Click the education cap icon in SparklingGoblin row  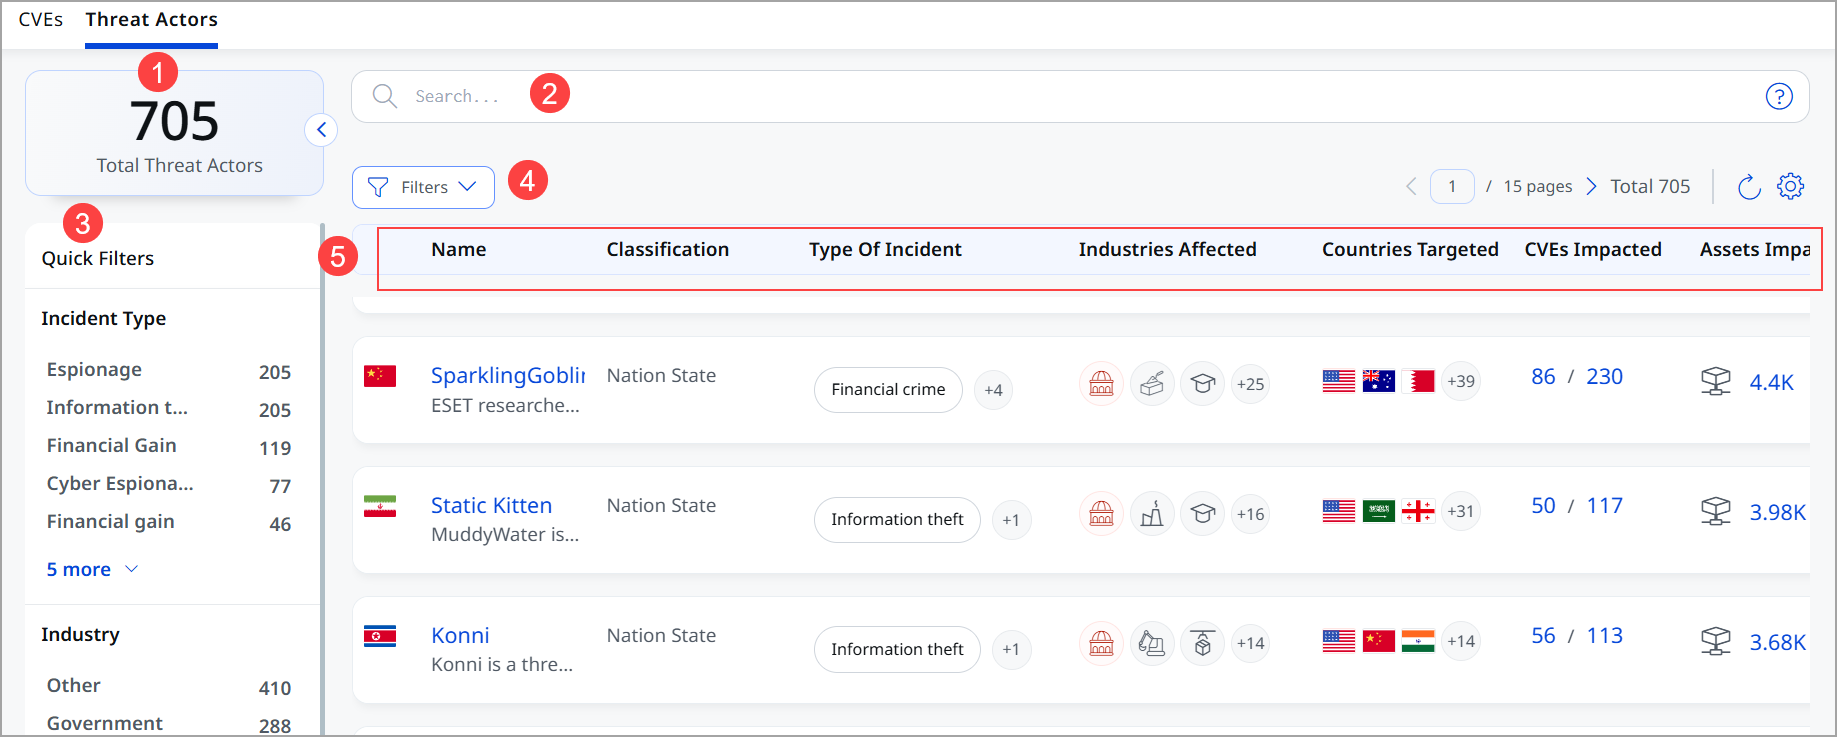click(x=1203, y=384)
